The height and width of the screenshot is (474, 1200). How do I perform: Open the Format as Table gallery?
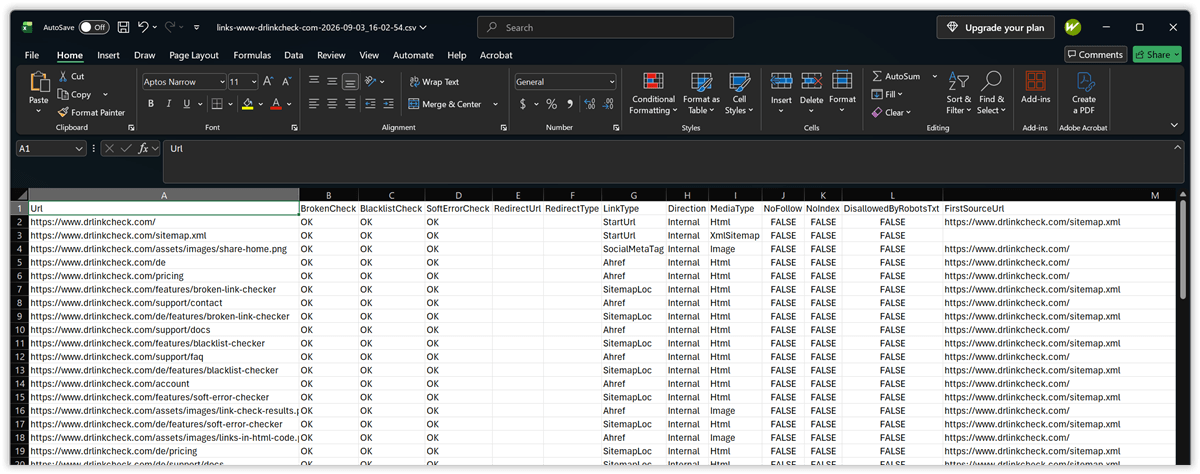(701, 93)
